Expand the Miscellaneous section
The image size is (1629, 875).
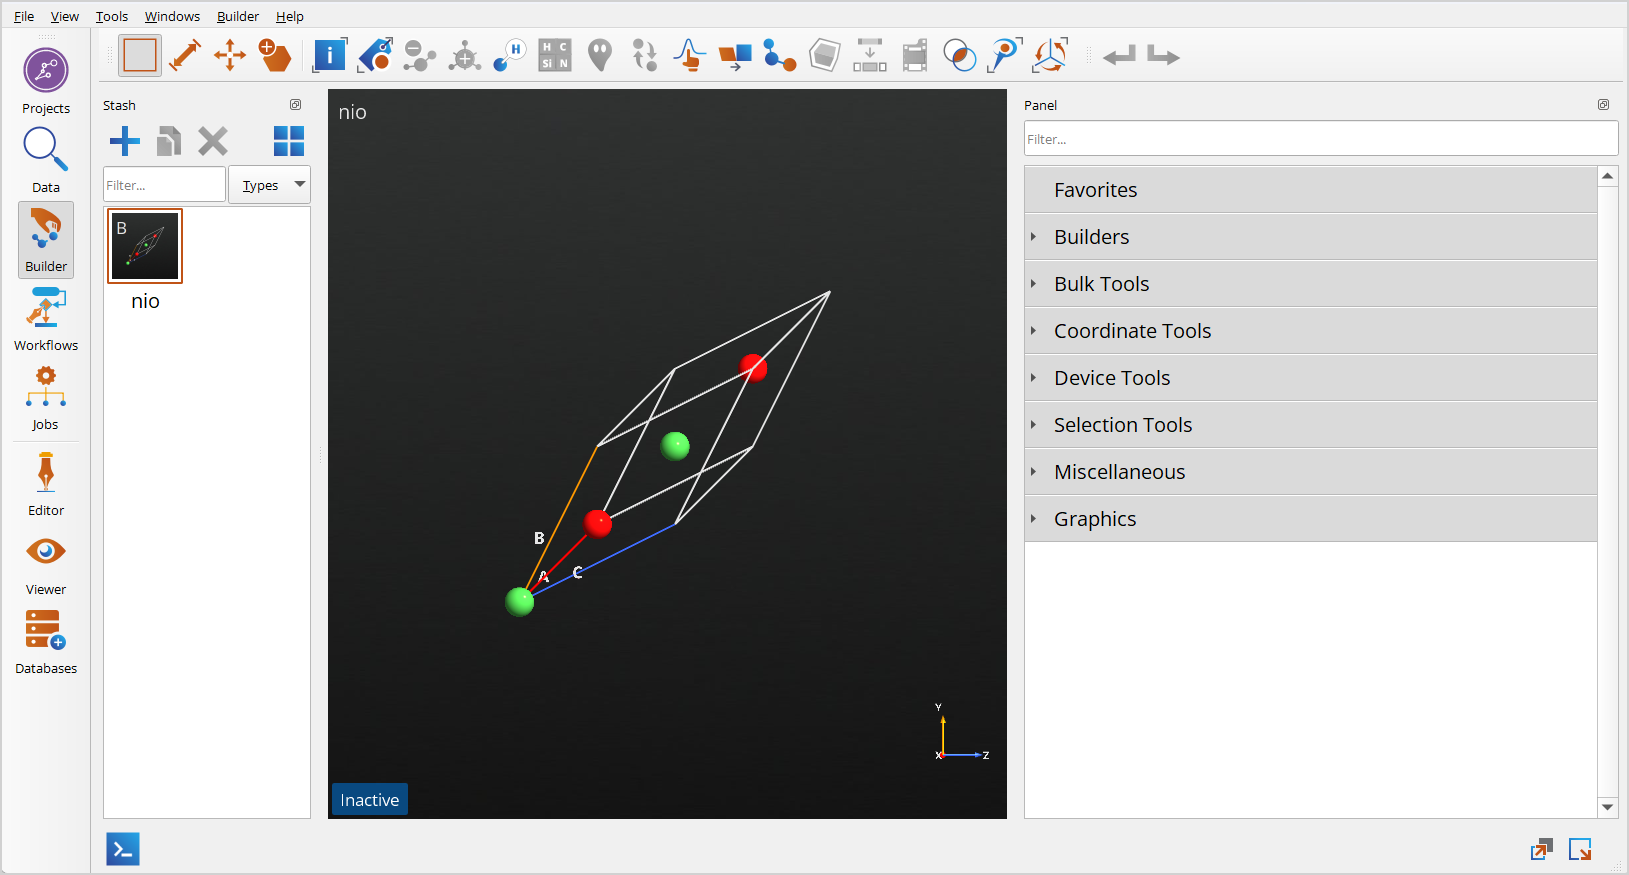pyautogui.click(x=1311, y=472)
